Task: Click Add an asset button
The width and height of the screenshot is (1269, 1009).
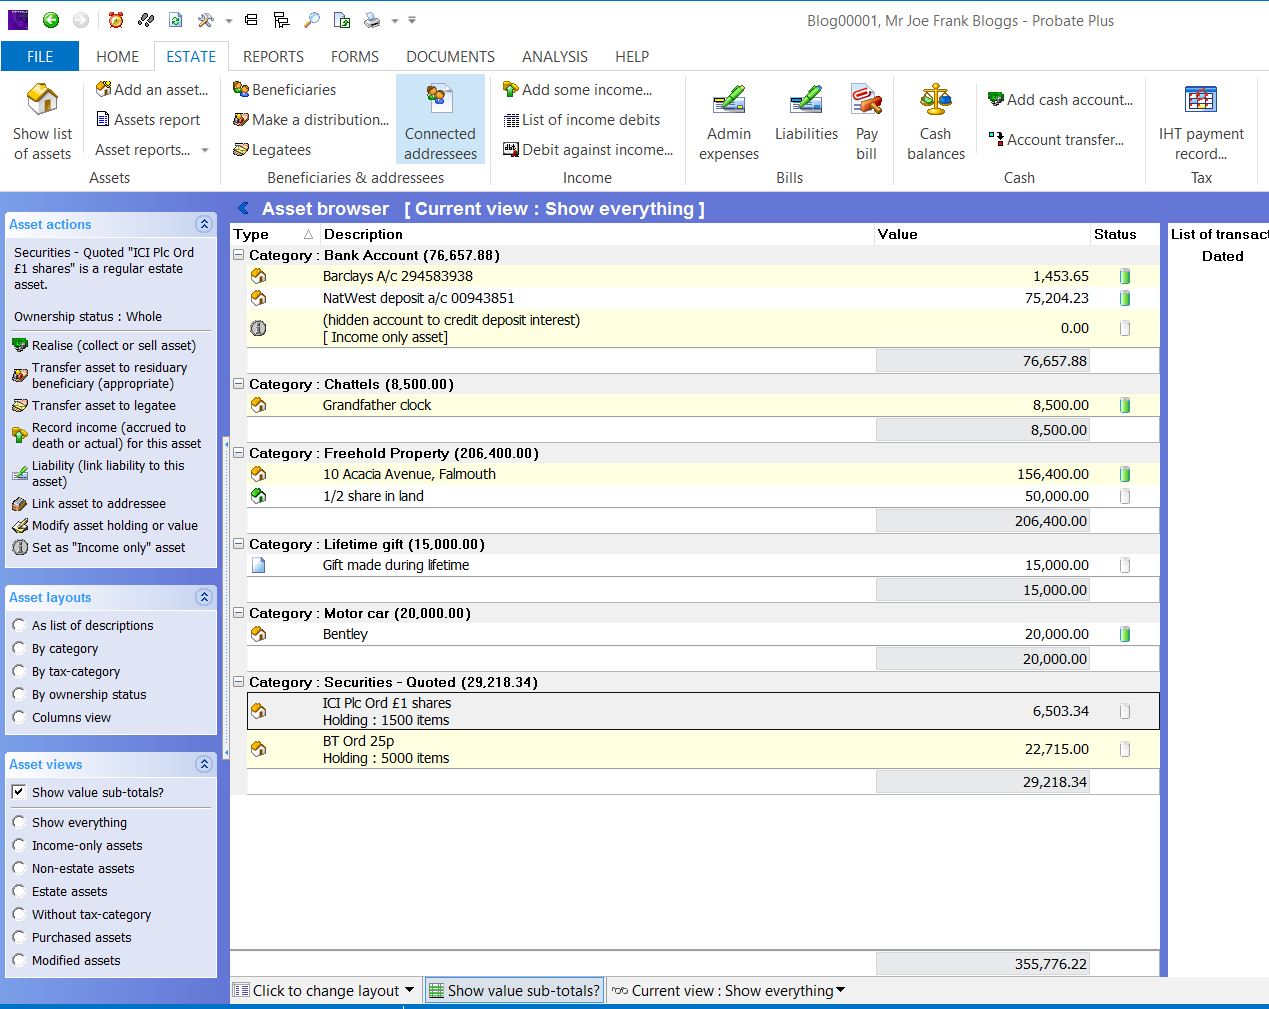Action: 152,90
